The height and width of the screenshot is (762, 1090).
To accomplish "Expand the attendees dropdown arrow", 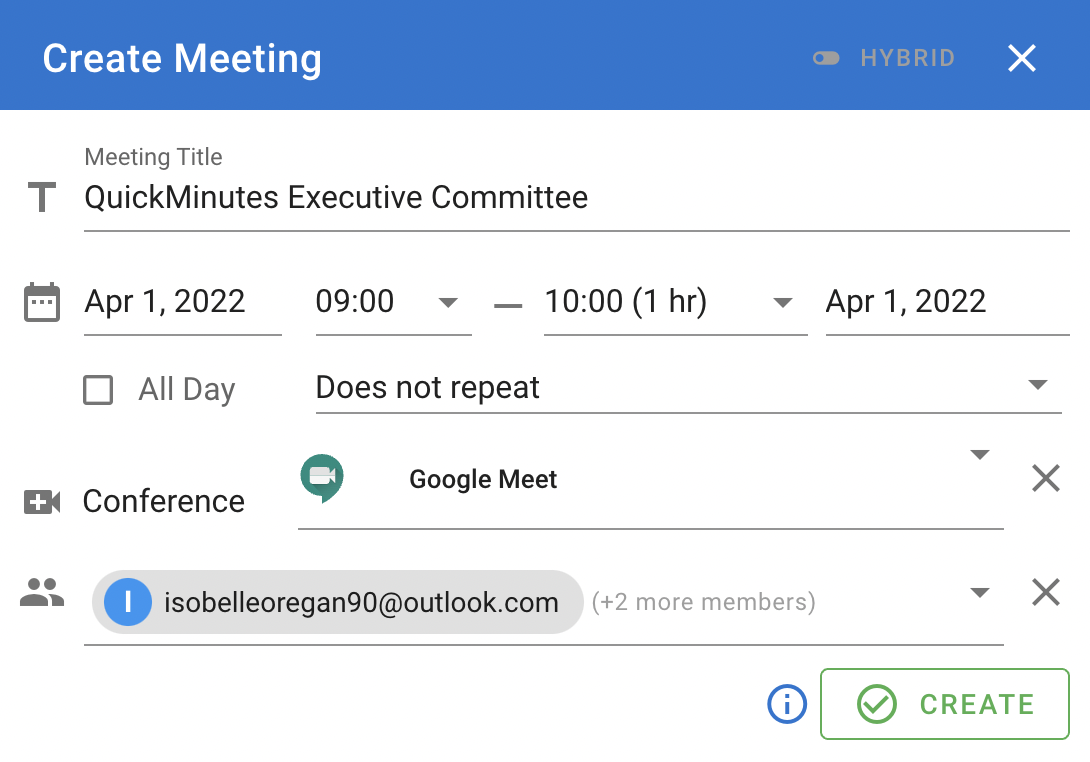I will [x=979, y=593].
